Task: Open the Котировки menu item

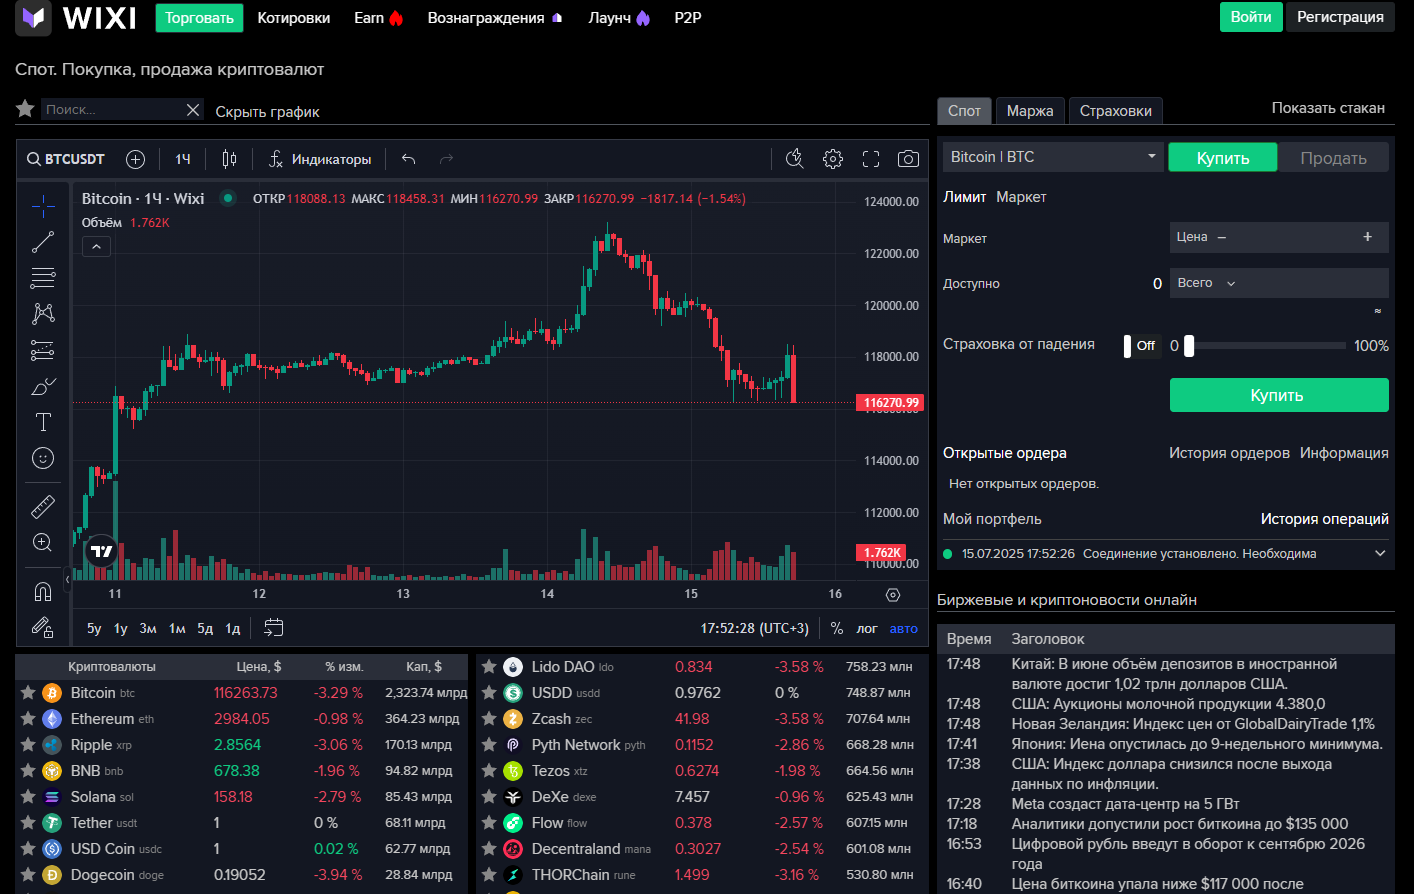Action: tap(293, 18)
